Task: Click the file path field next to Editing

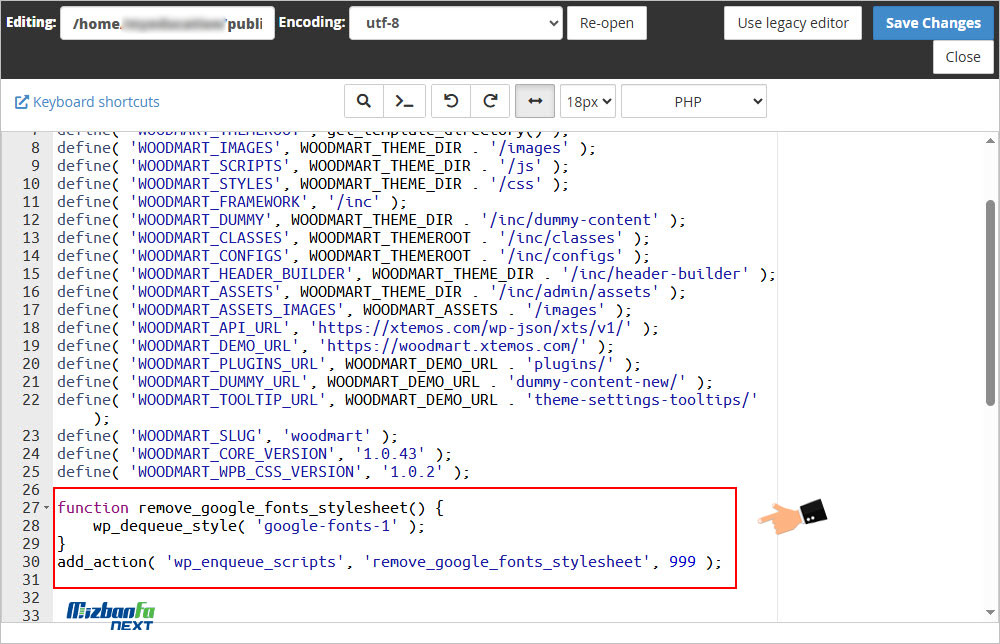Action: (167, 23)
